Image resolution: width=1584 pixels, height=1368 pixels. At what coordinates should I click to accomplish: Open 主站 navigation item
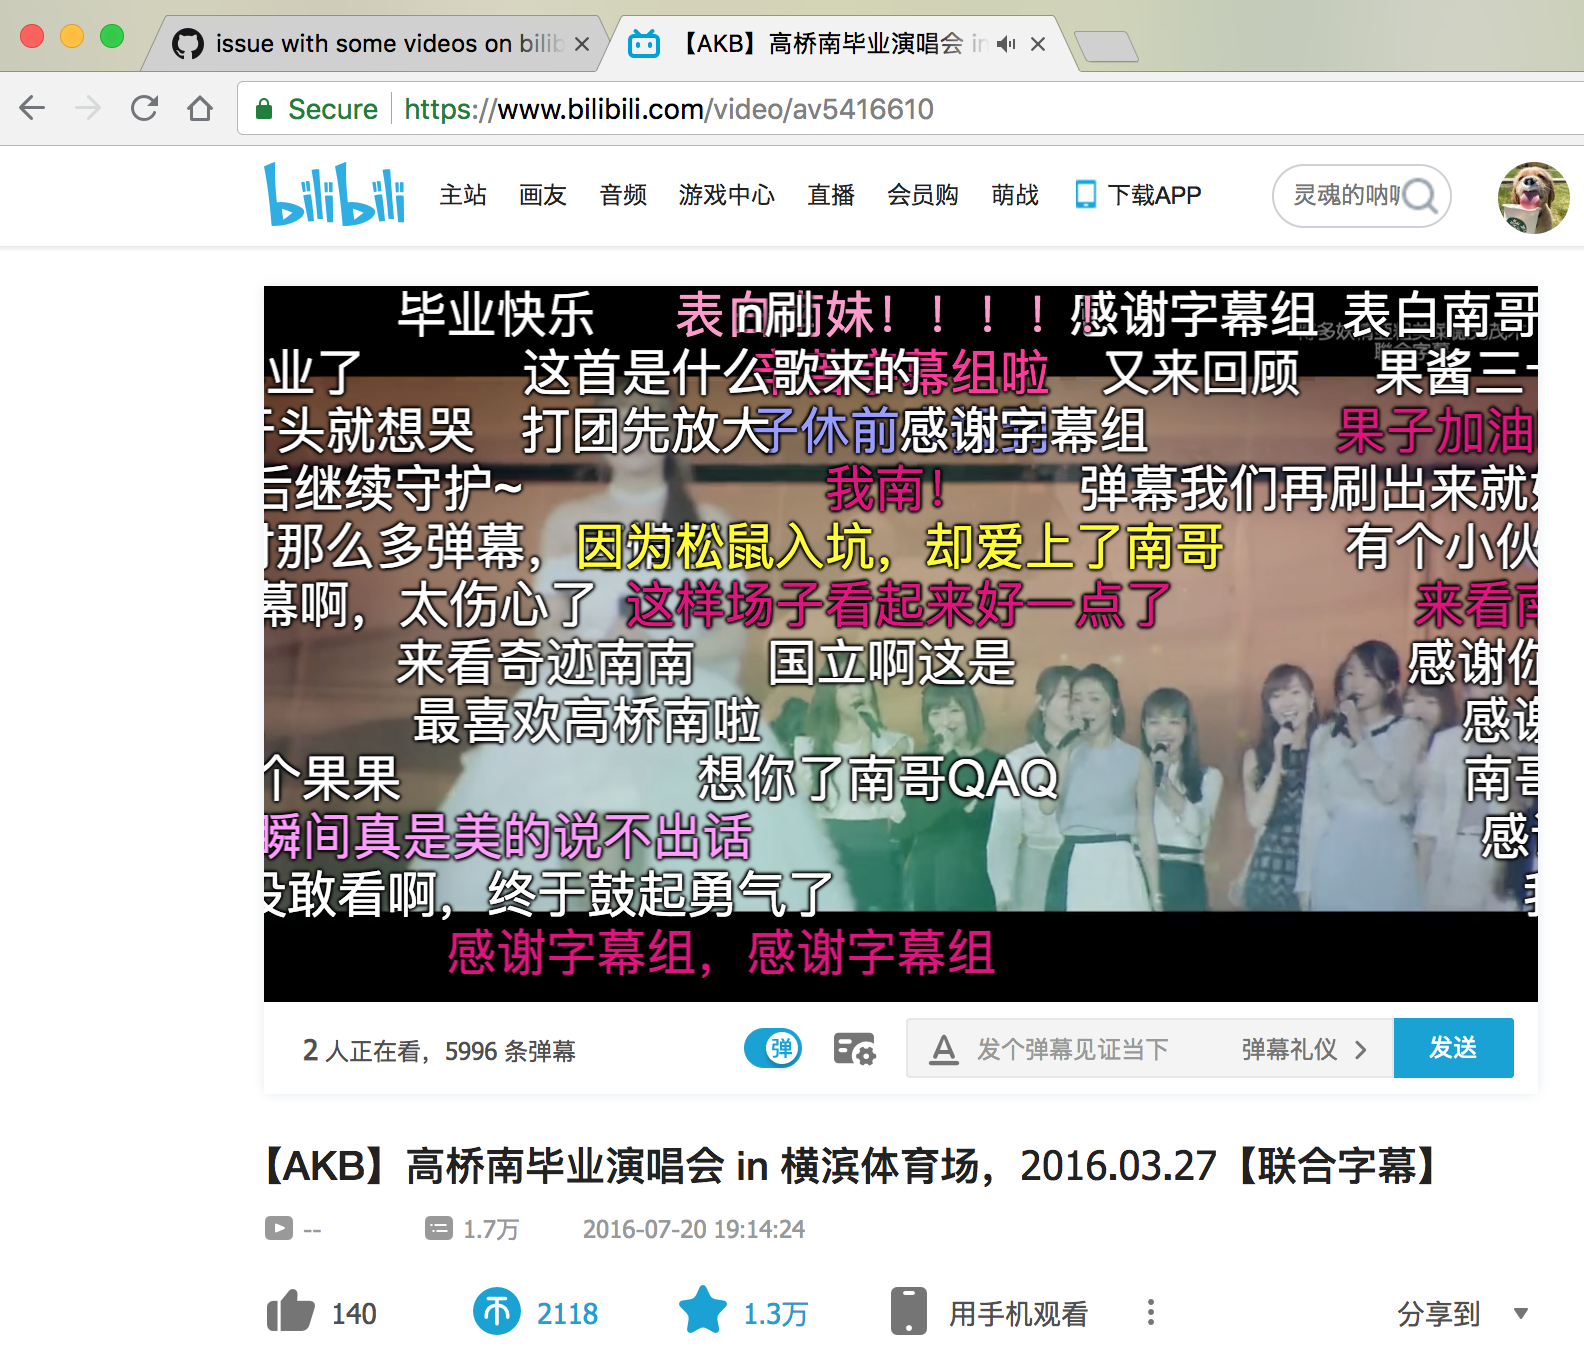[463, 195]
